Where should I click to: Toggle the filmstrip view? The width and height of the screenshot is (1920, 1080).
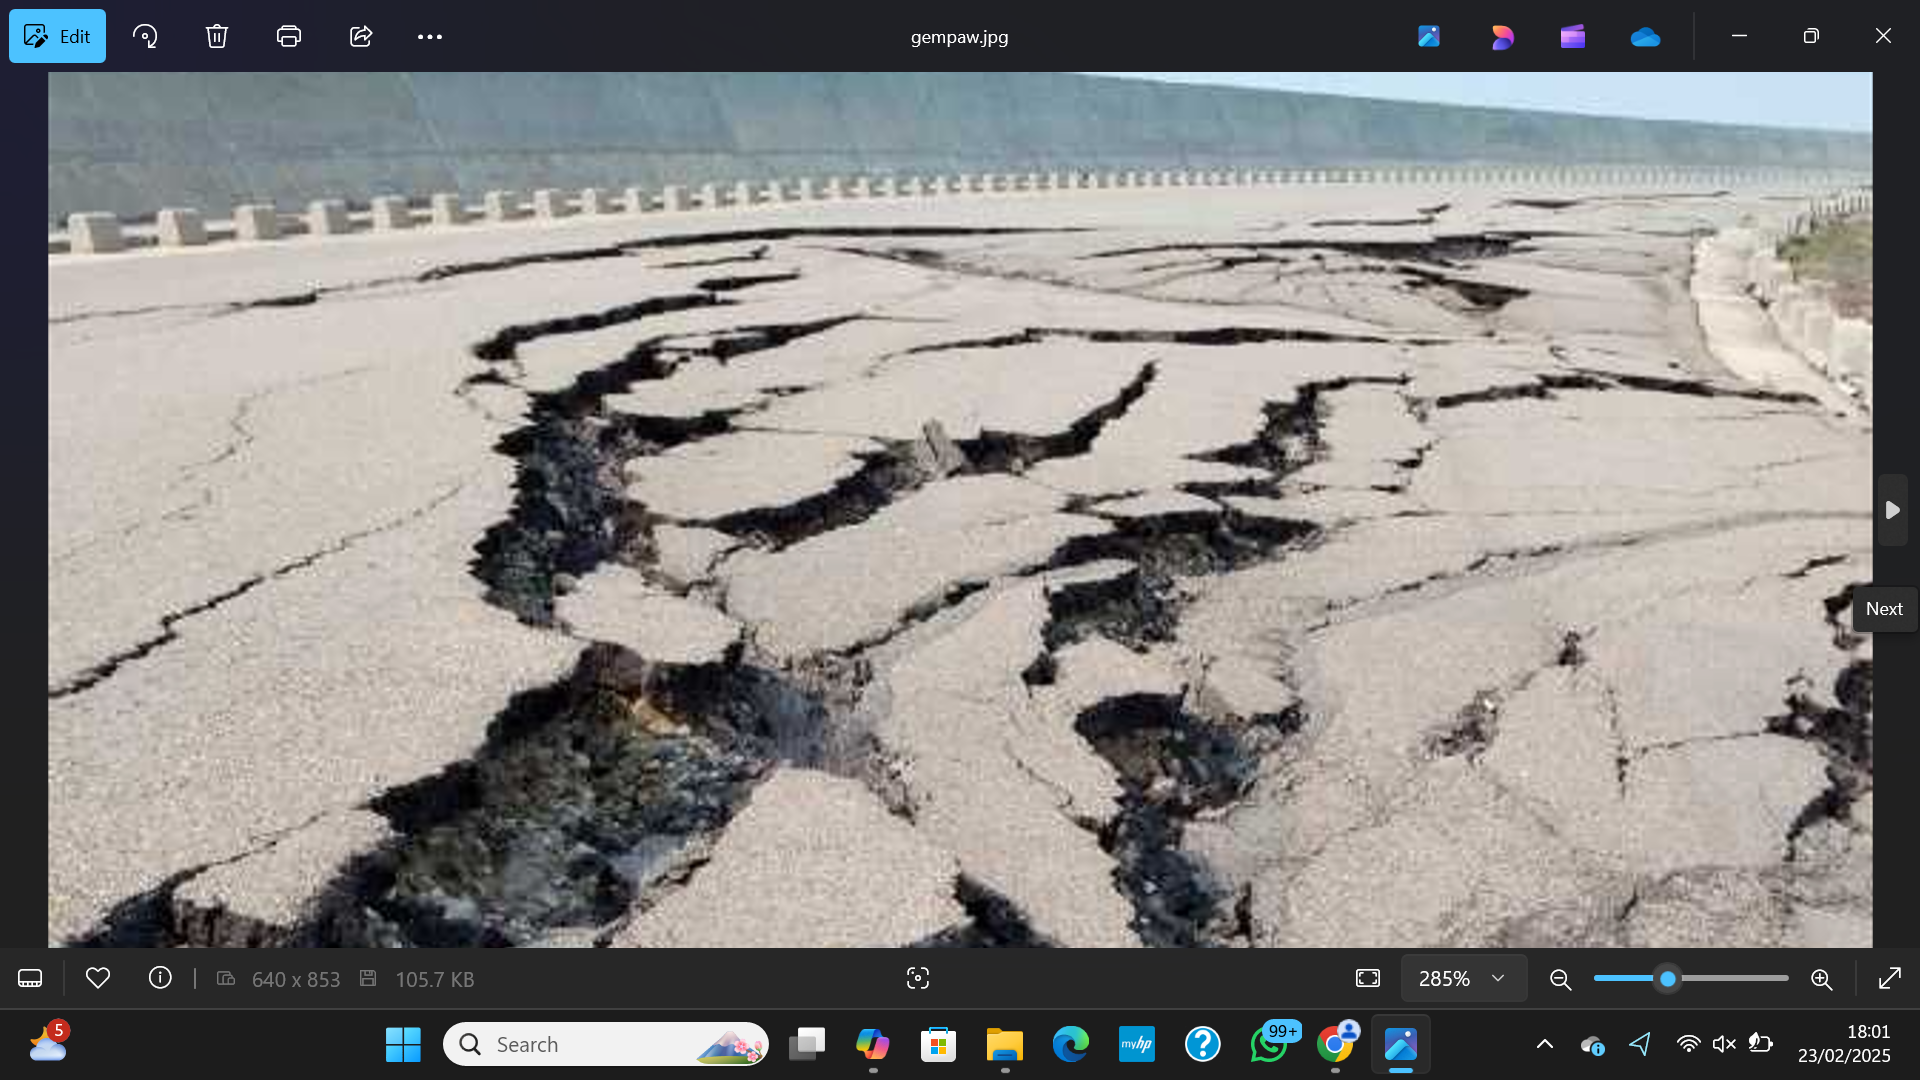(30, 978)
